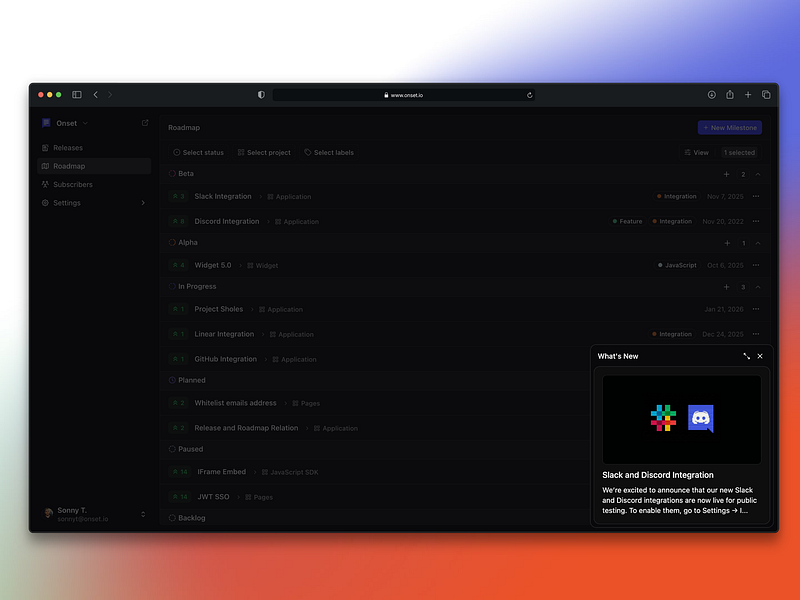
Task: Upvote Discord Integration
Action: 179,221
